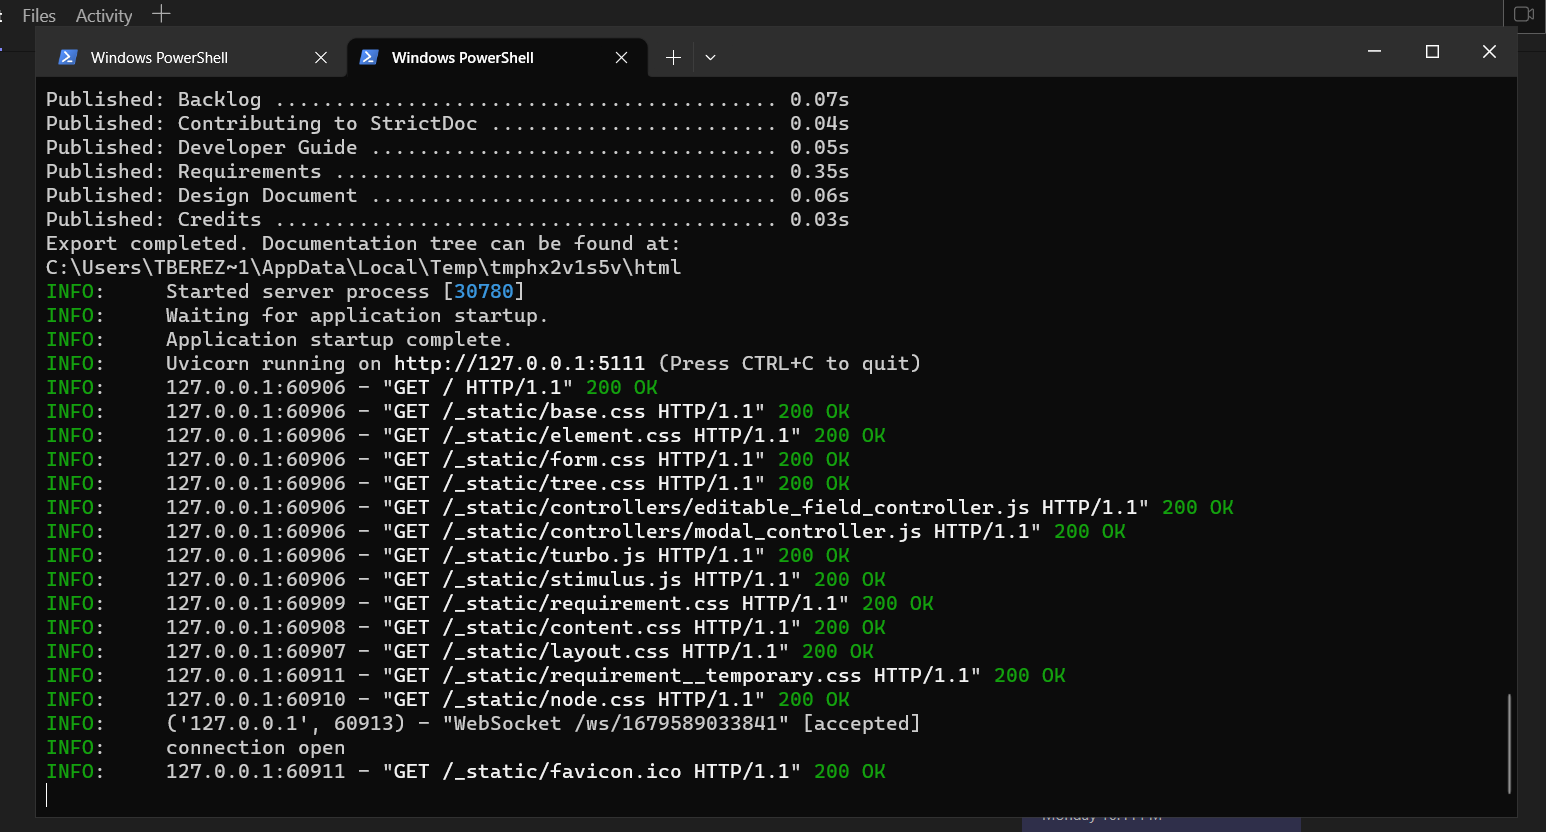This screenshot has height=832, width=1546.
Task: Click the plus icon next to Activity
Action: [x=160, y=14]
